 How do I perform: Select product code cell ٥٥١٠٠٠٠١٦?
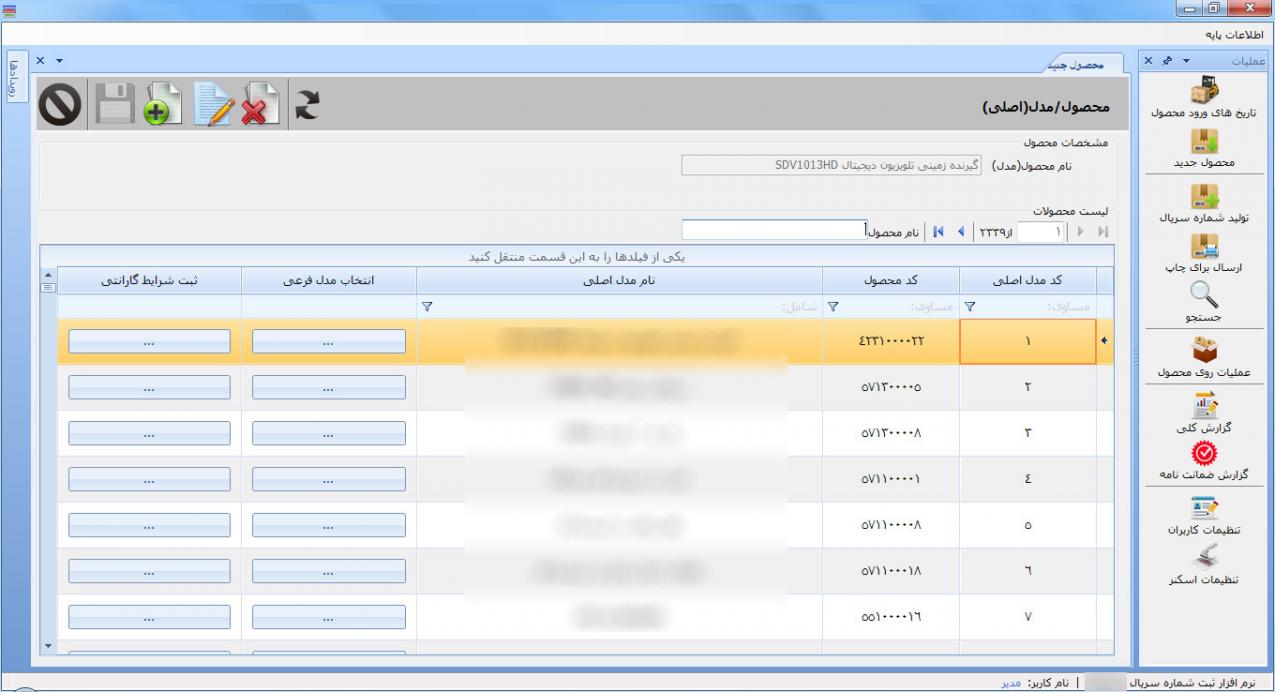(890, 618)
